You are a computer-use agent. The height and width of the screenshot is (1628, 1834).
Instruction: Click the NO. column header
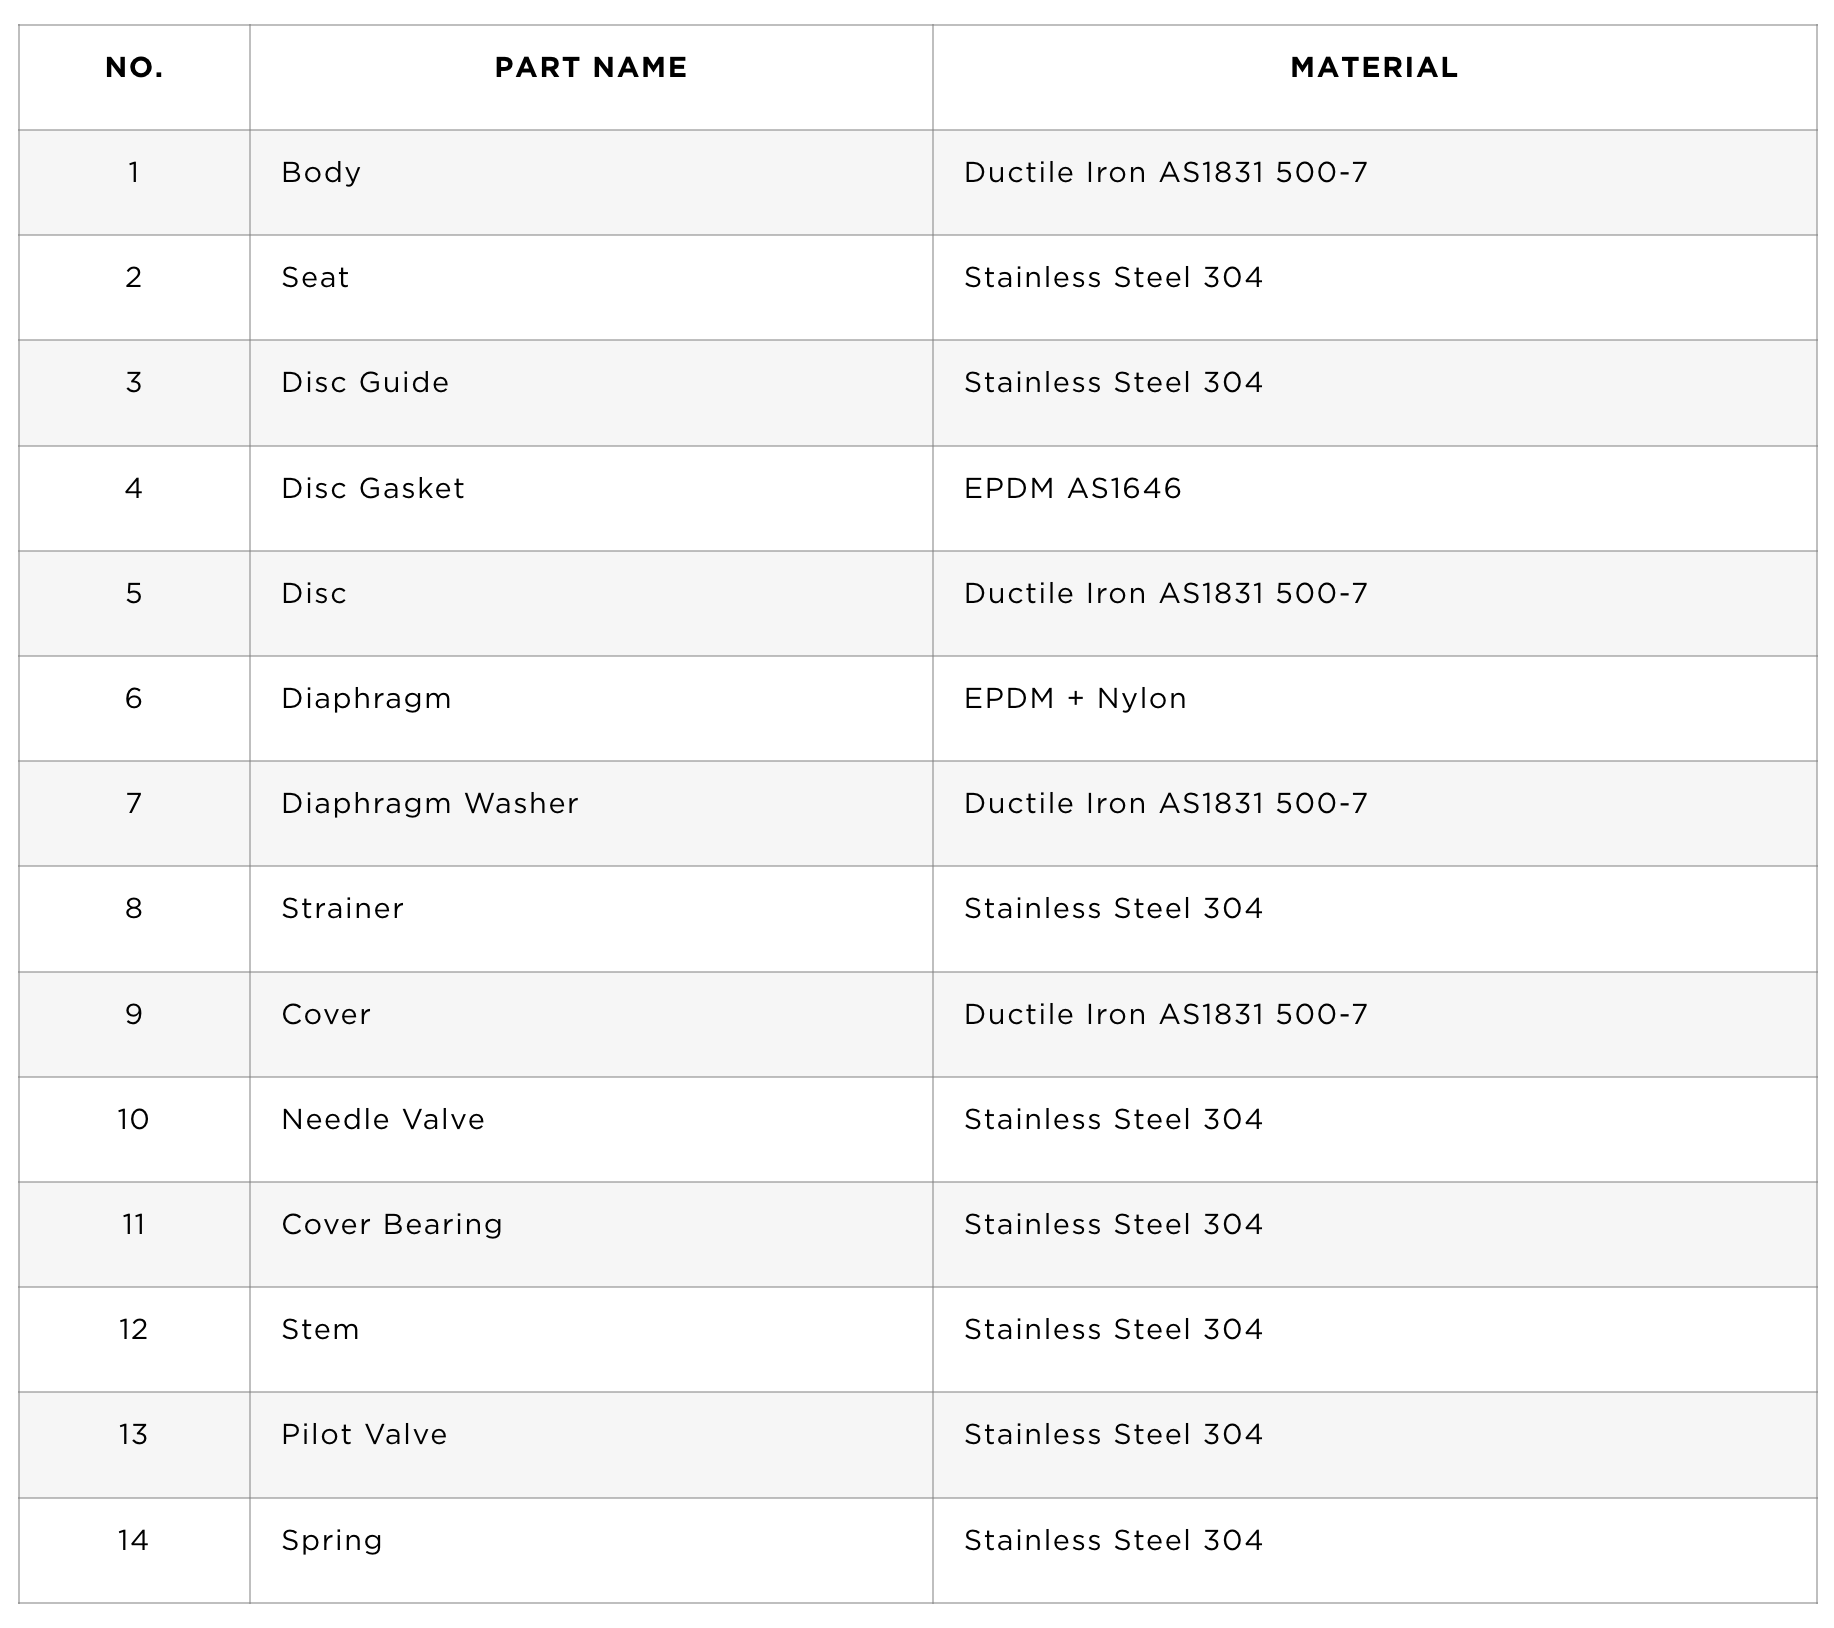click(134, 68)
